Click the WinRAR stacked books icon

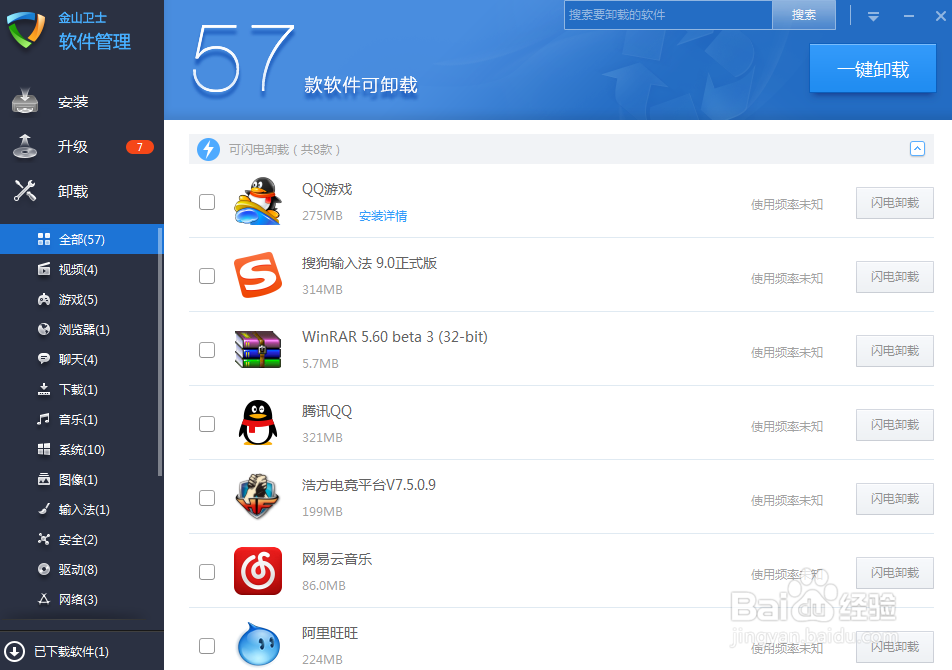point(258,350)
